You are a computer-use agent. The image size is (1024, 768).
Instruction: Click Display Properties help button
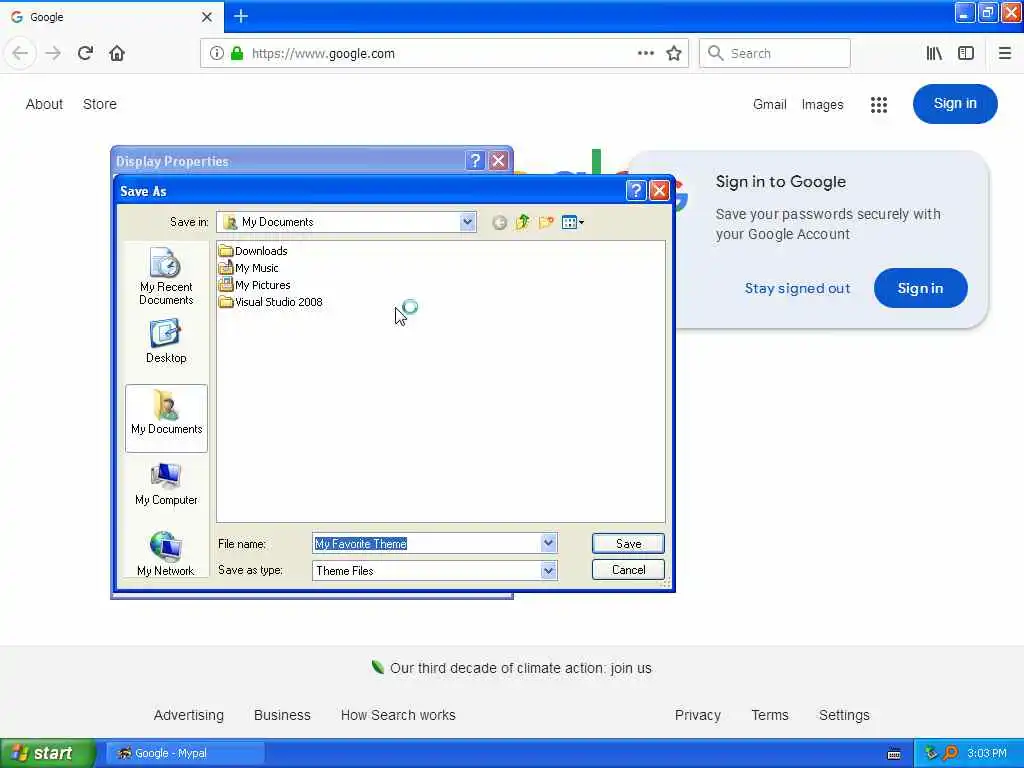[475, 161]
